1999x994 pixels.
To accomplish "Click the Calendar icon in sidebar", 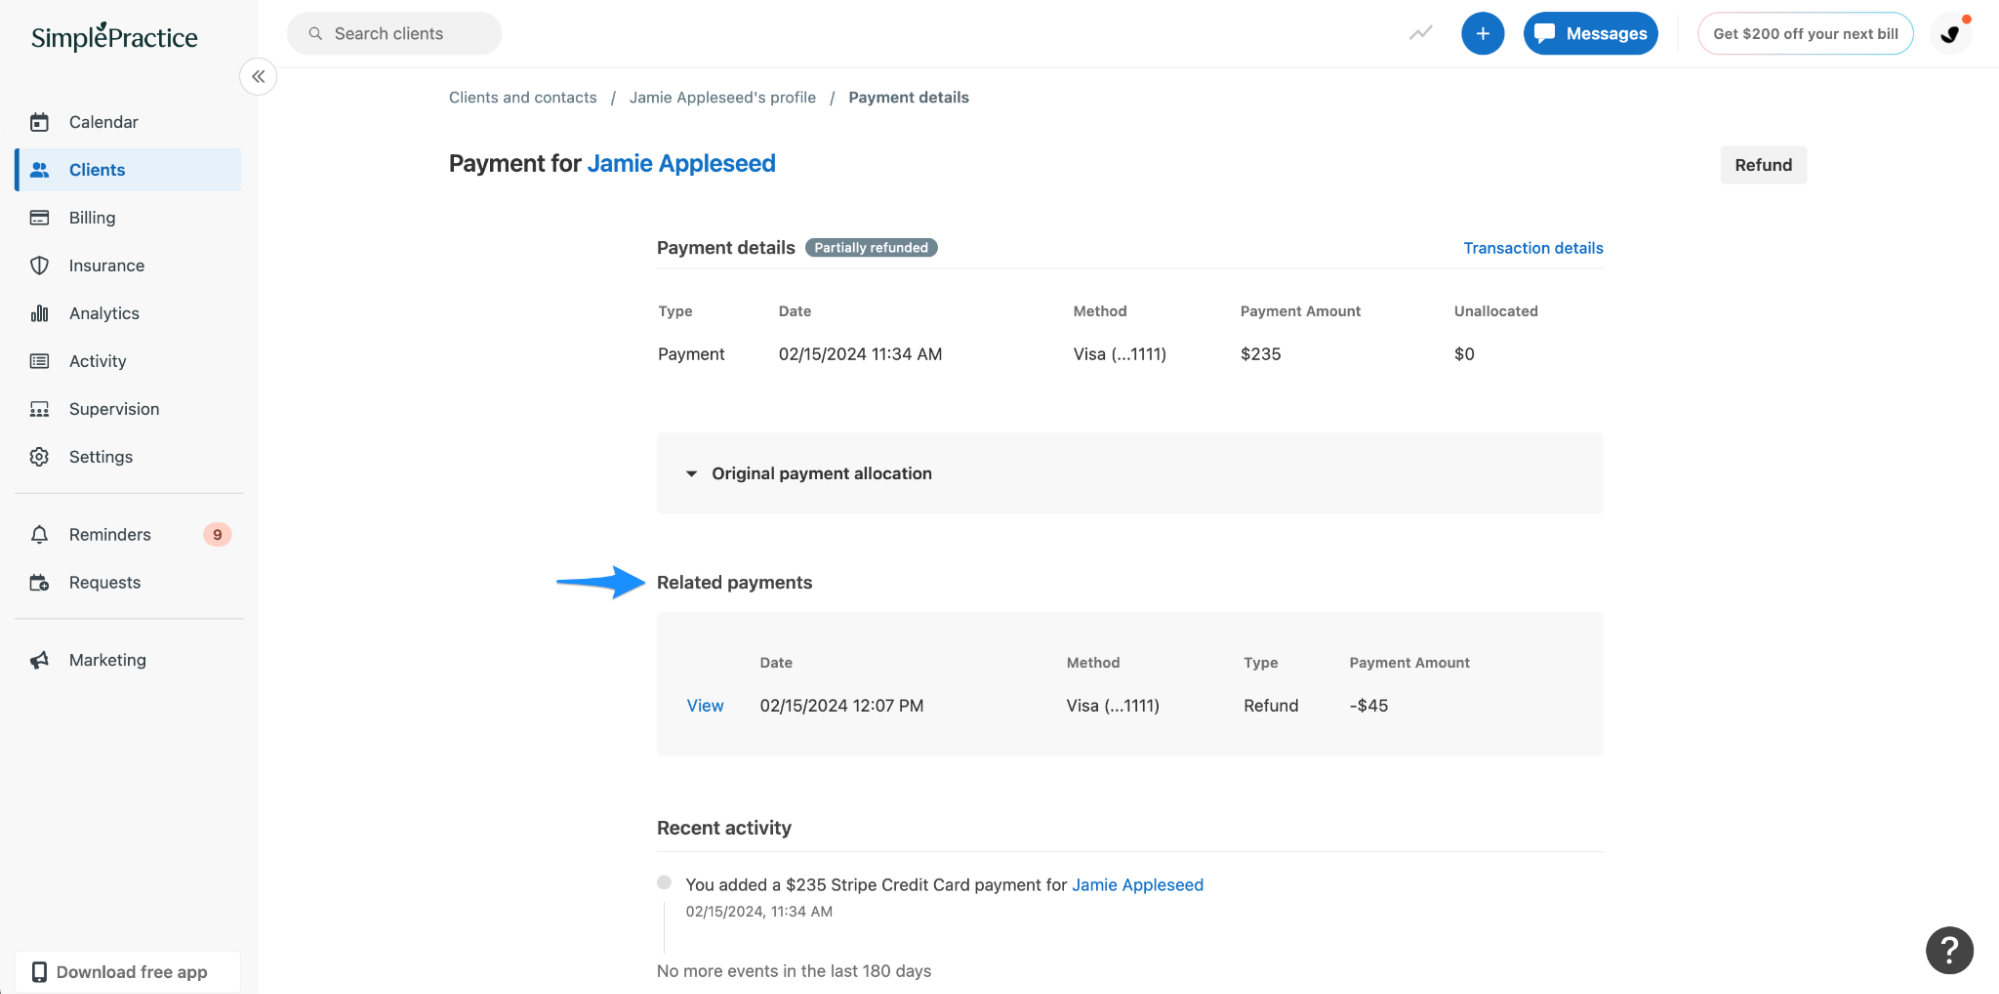I will [x=39, y=122].
